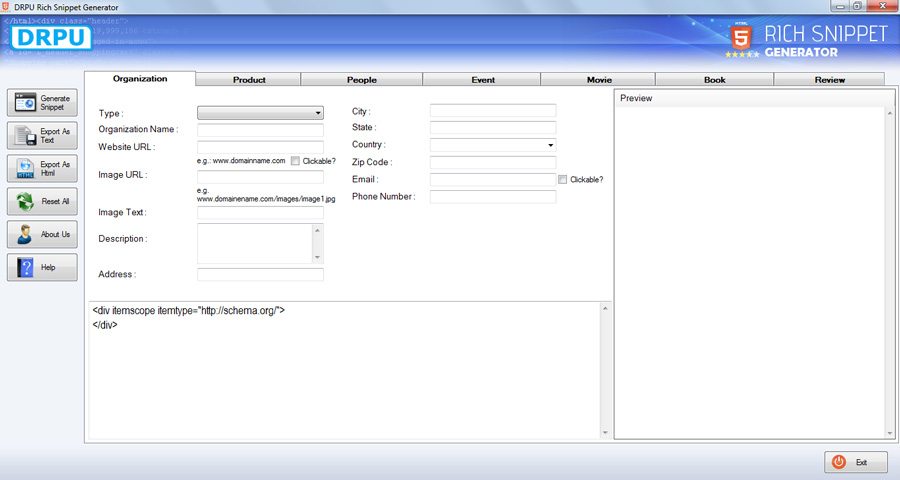Switch to the Product tab

pyautogui.click(x=249, y=80)
